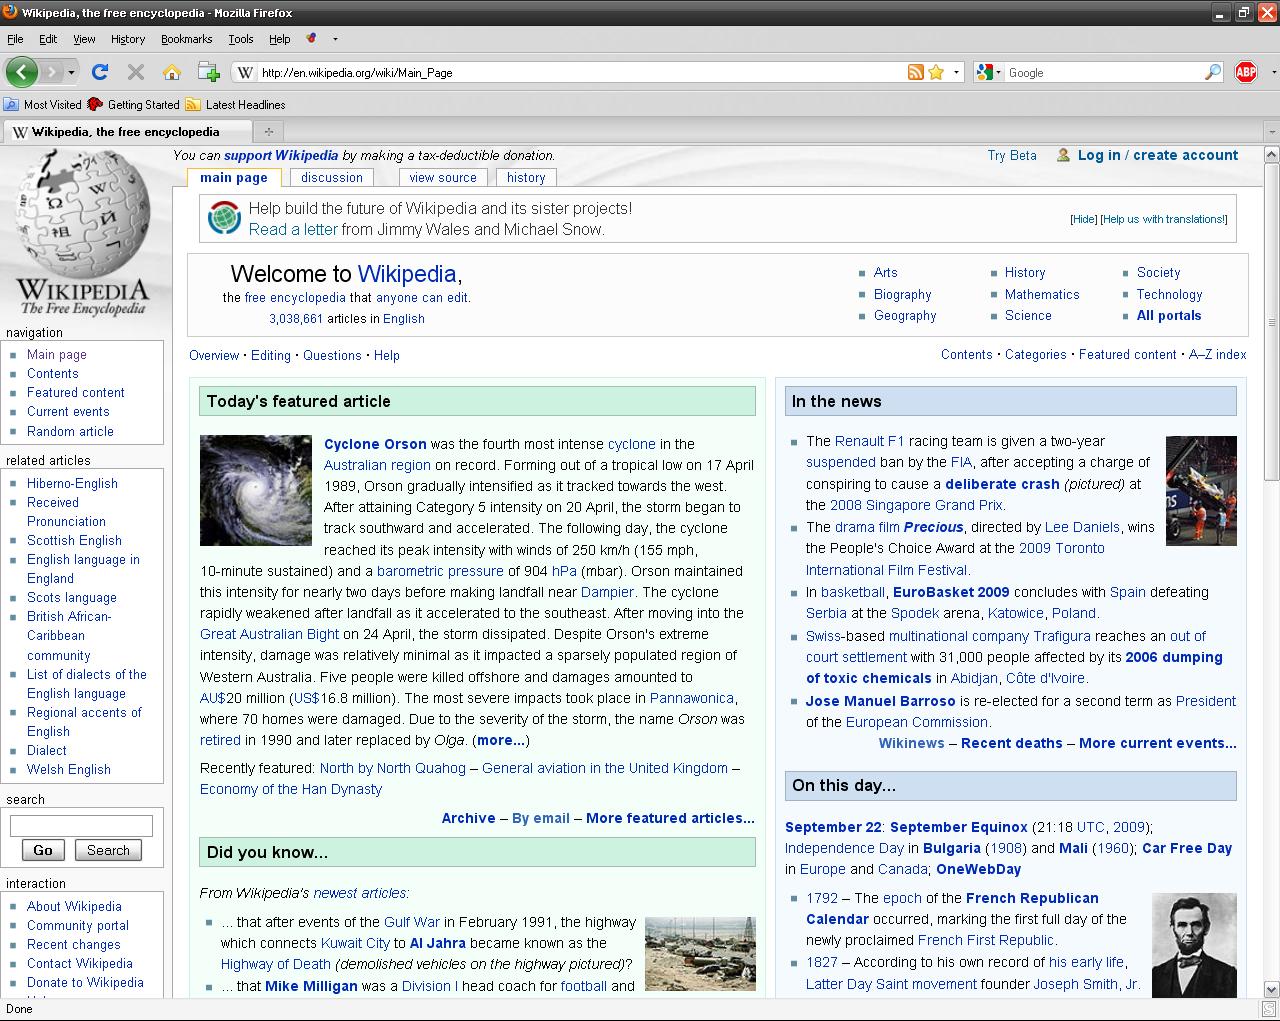Open the view source tab
Screen dimensions: 1280x1021
click(x=443, y=178)
